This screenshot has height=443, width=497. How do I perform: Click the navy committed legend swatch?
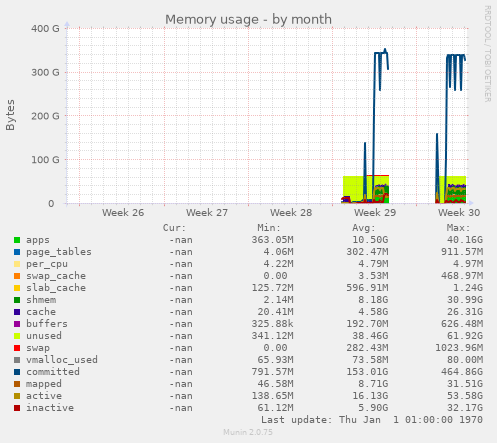click(x=17, y=372)
